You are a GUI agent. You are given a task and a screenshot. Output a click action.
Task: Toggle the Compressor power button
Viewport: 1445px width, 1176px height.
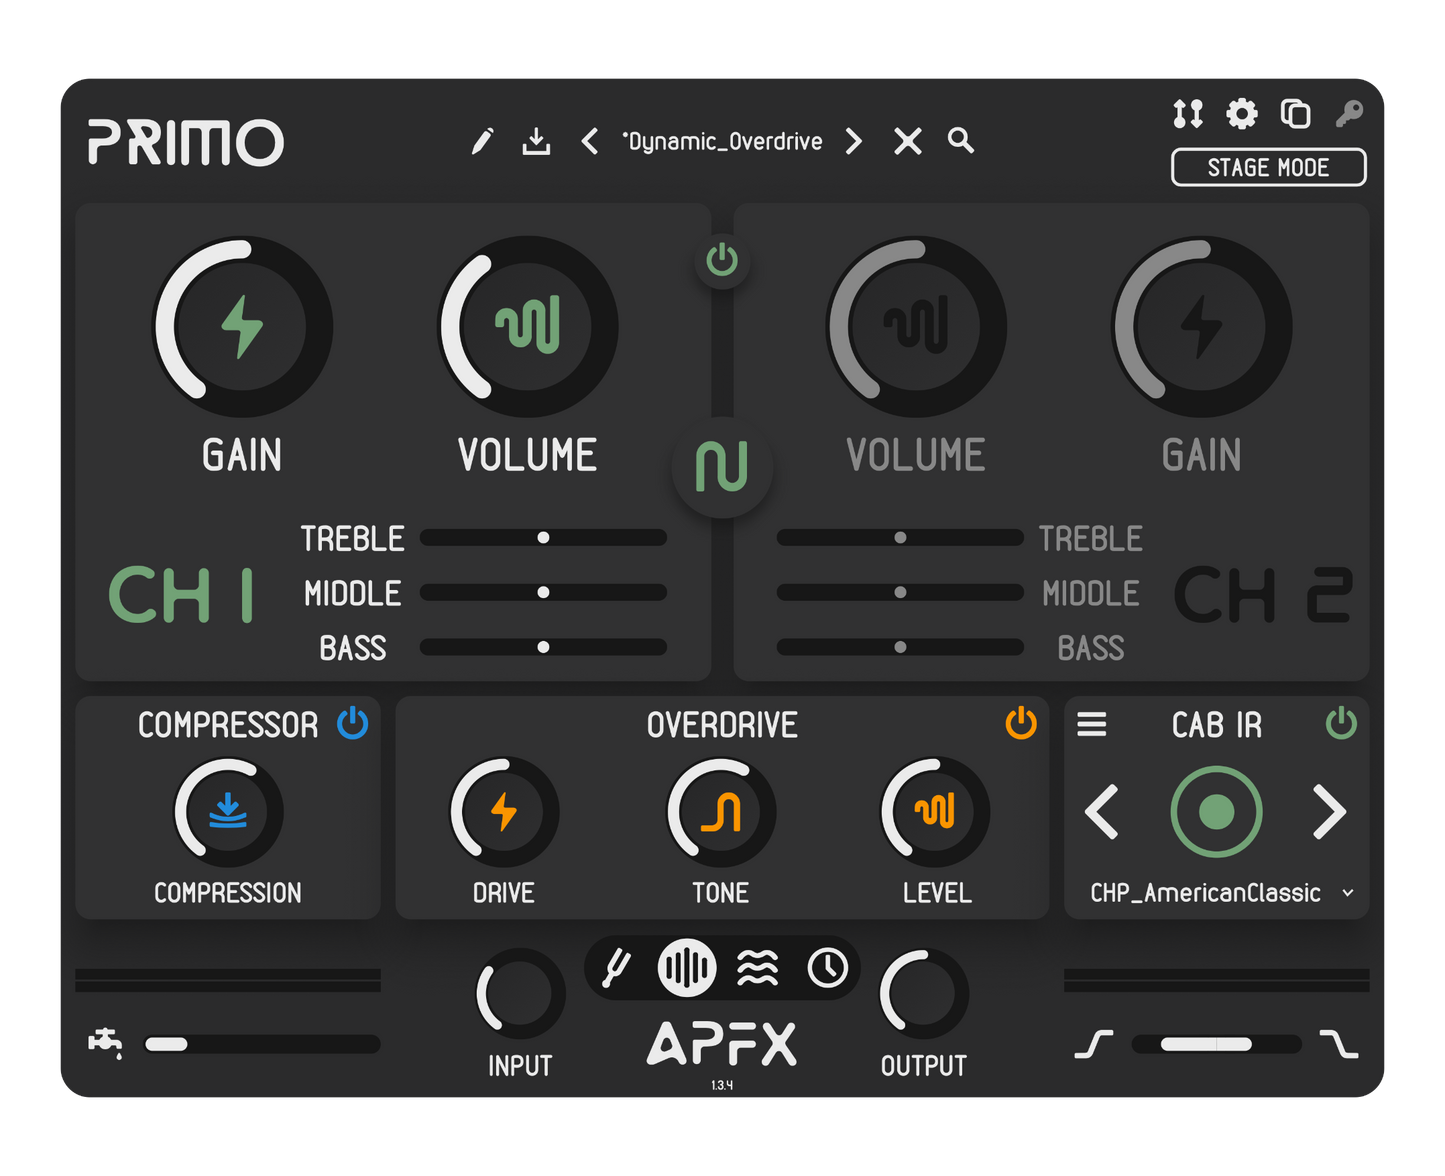[352, 723]
